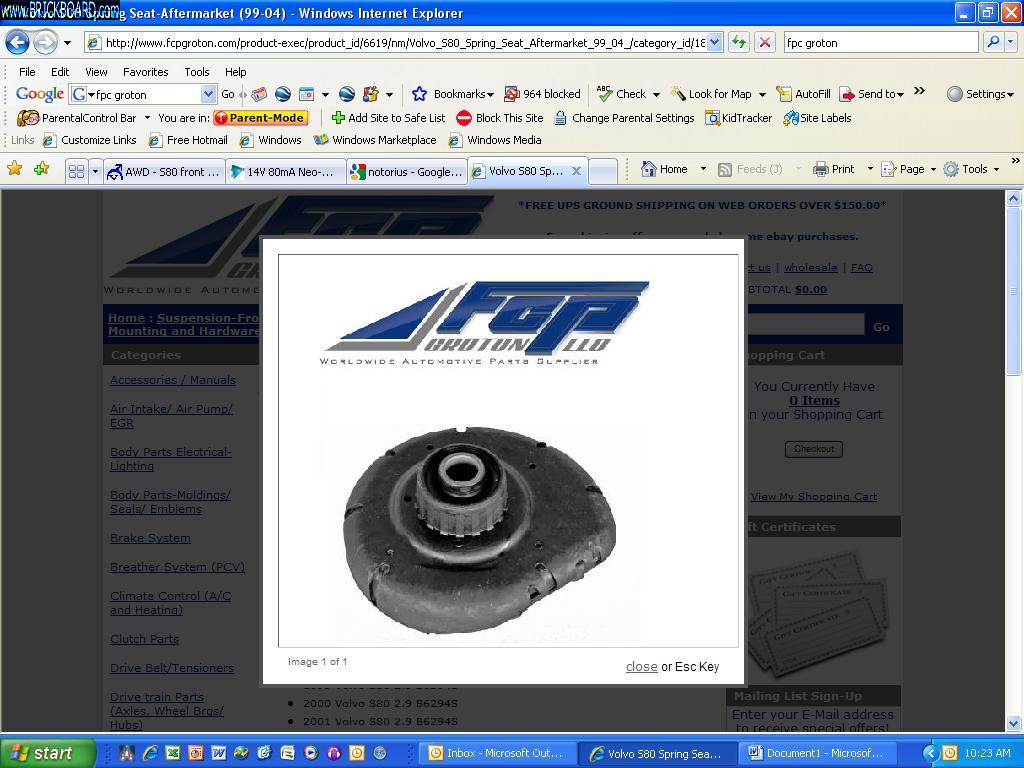Expand the address bar URL dropdown
The height and width of the screenshot is (768, 1024).
pos(715,42)
